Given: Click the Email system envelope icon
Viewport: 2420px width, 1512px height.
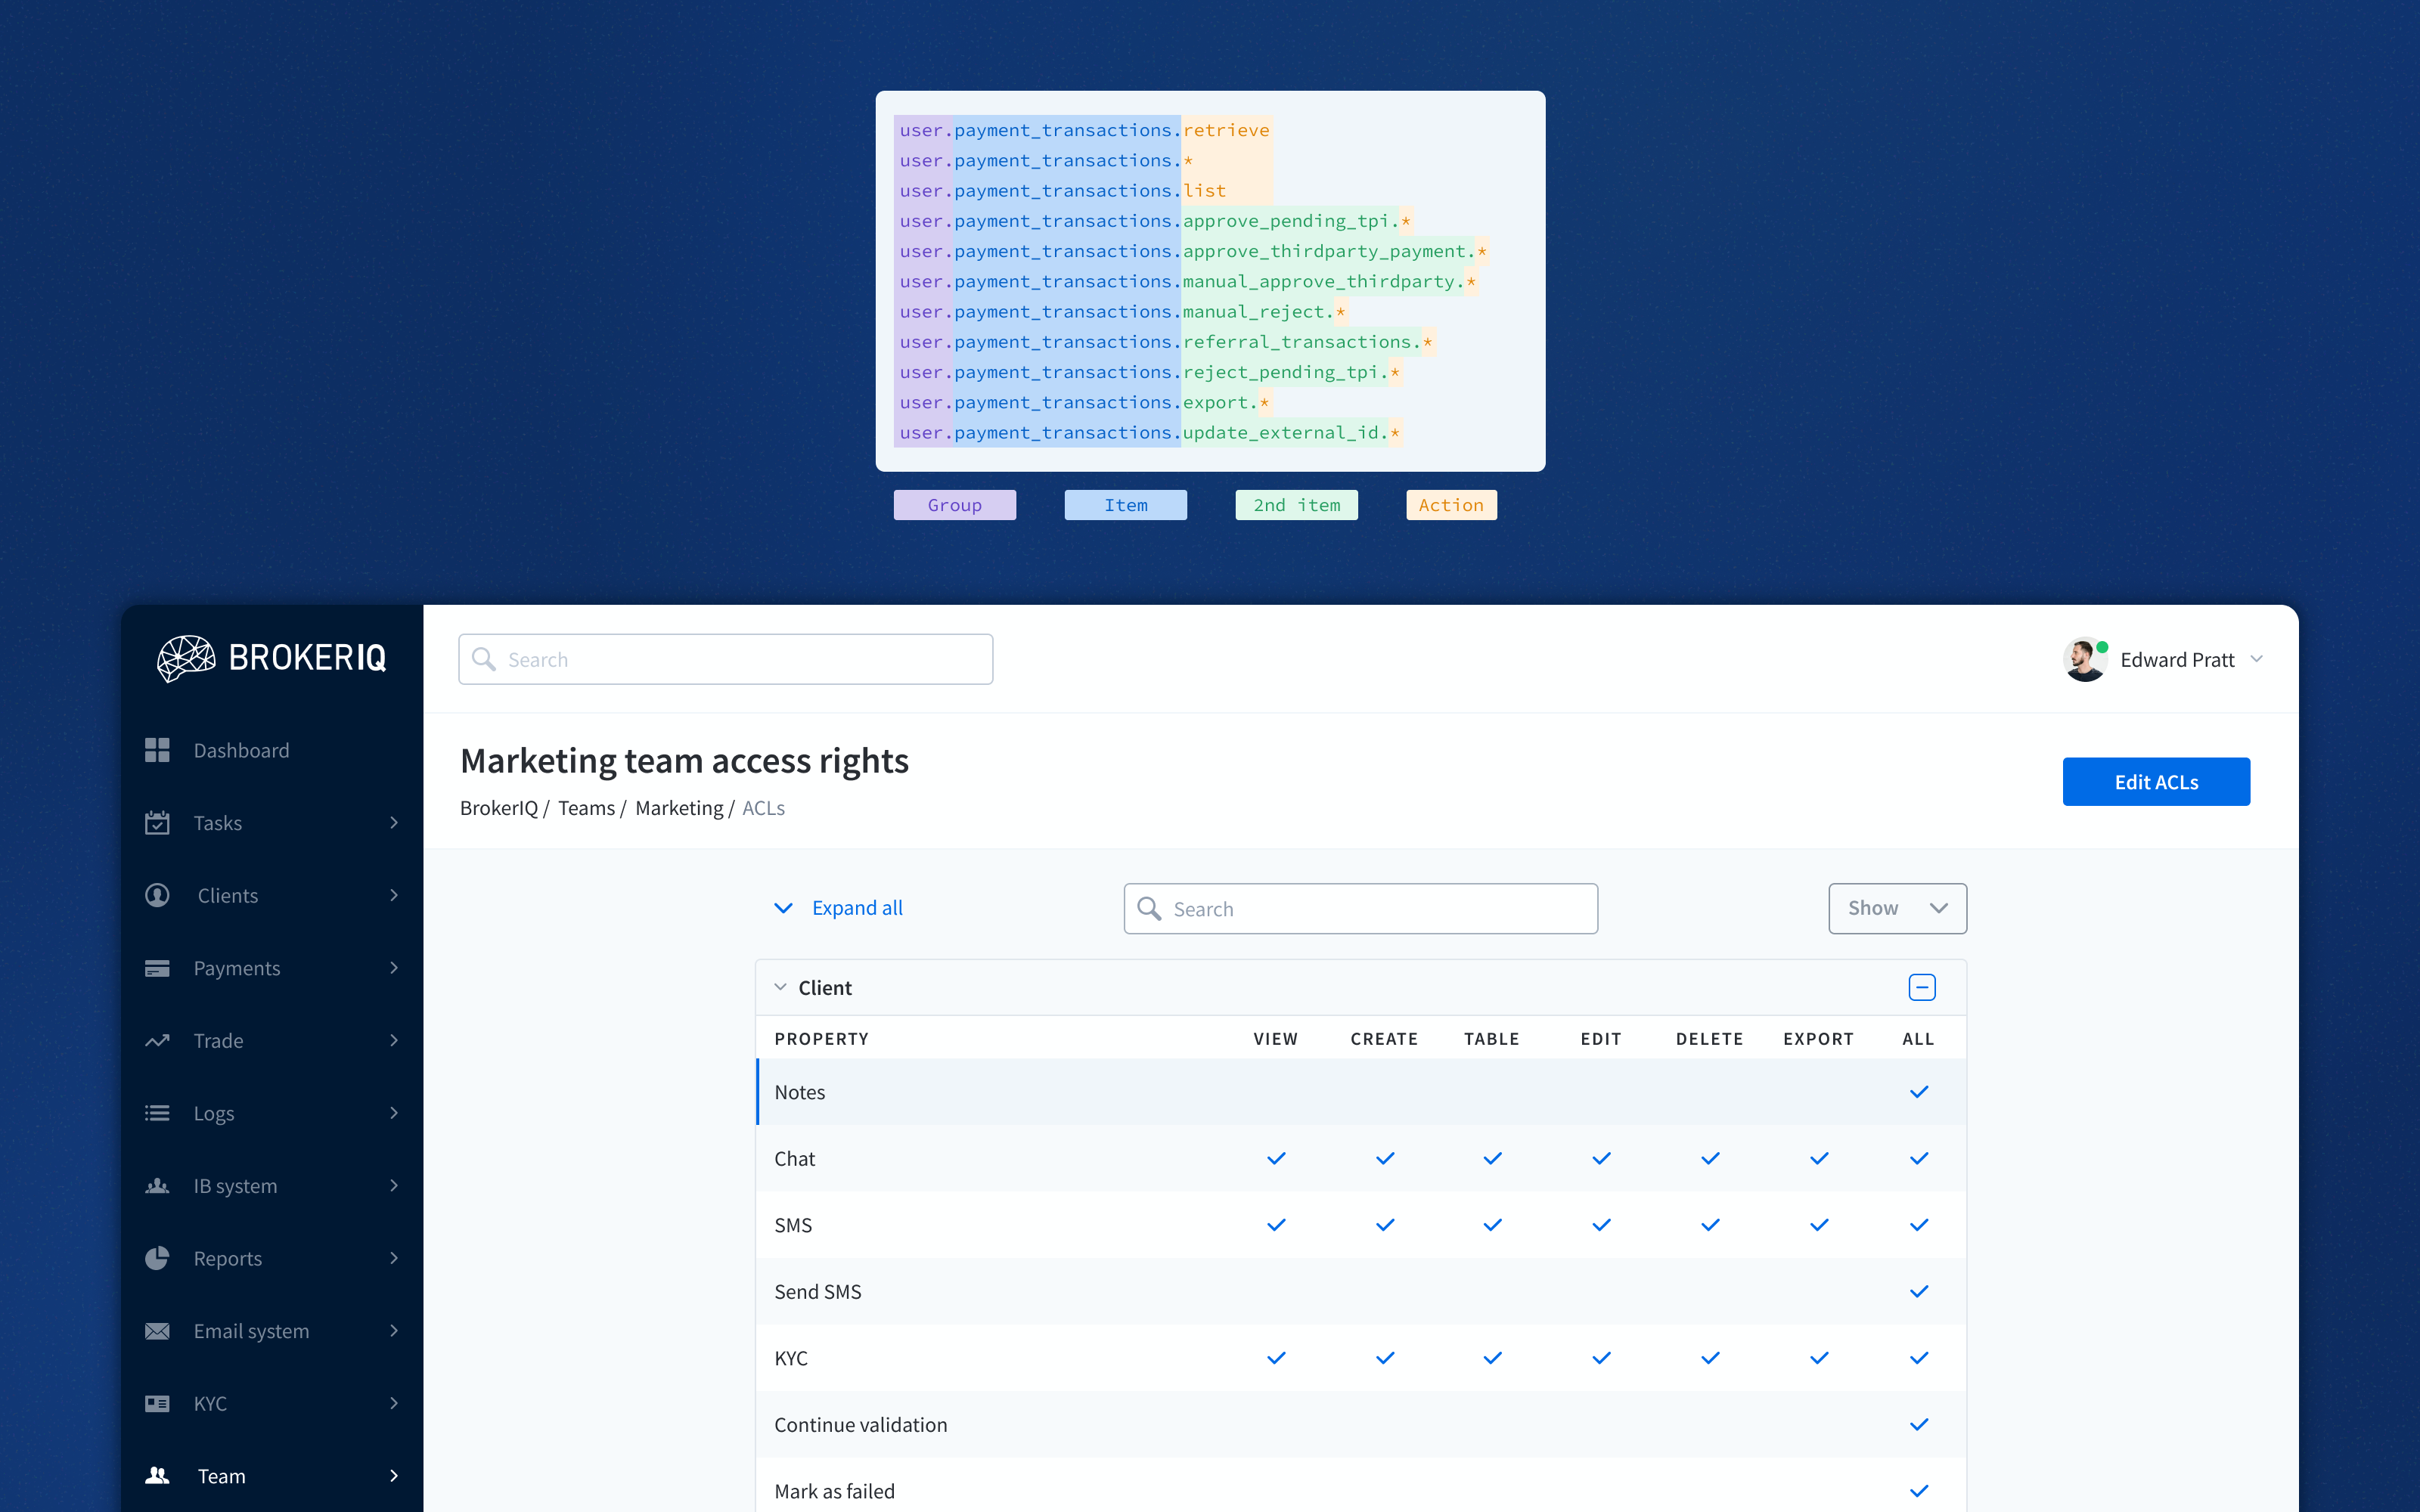Looking at the screenshot, I should point(157,1331).
